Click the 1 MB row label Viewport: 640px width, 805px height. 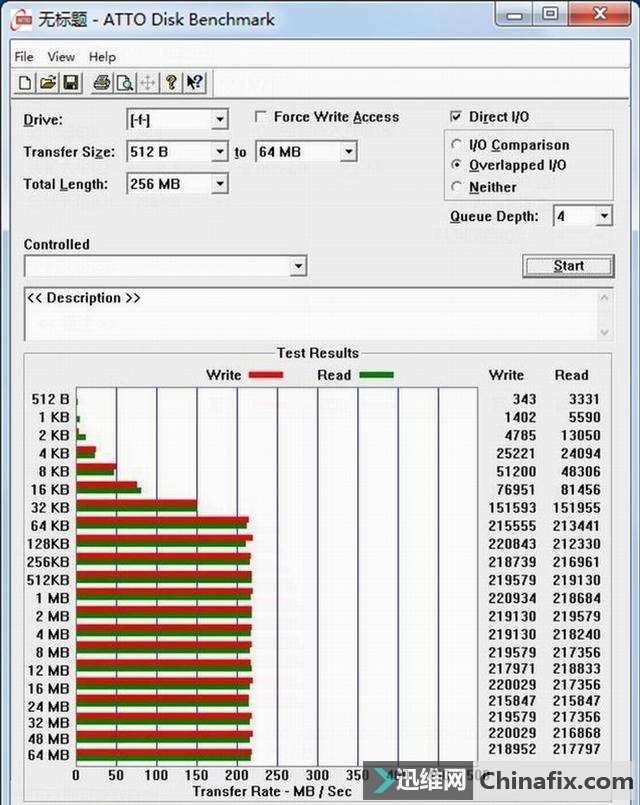52,598
